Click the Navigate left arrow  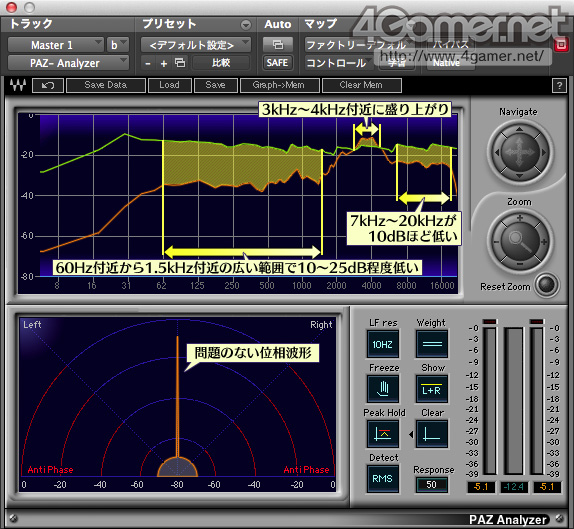tap(496, 152)
